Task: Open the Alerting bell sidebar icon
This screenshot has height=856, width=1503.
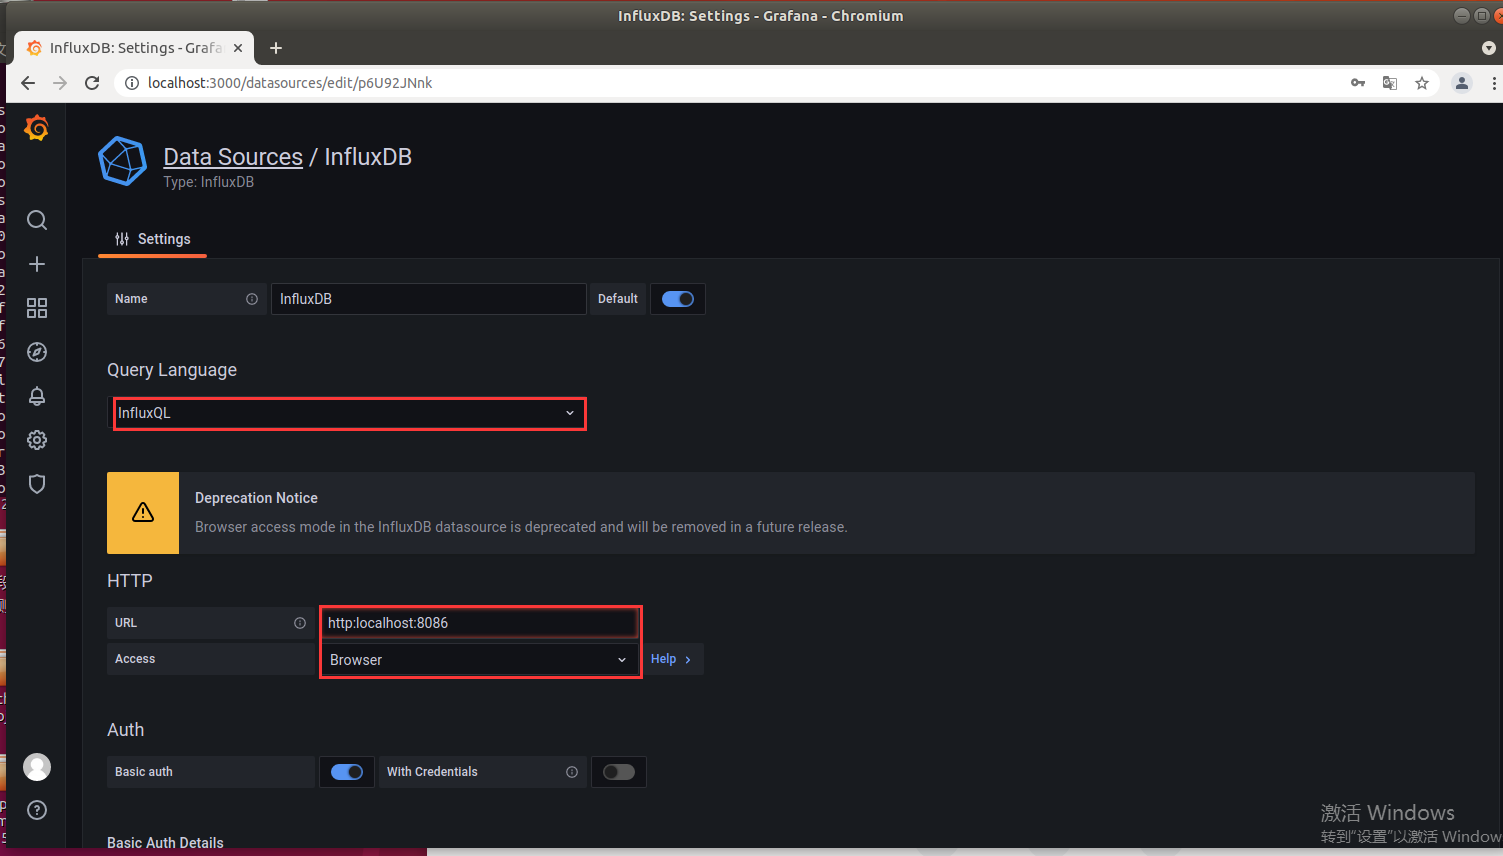Action: (x=37, y=396)
